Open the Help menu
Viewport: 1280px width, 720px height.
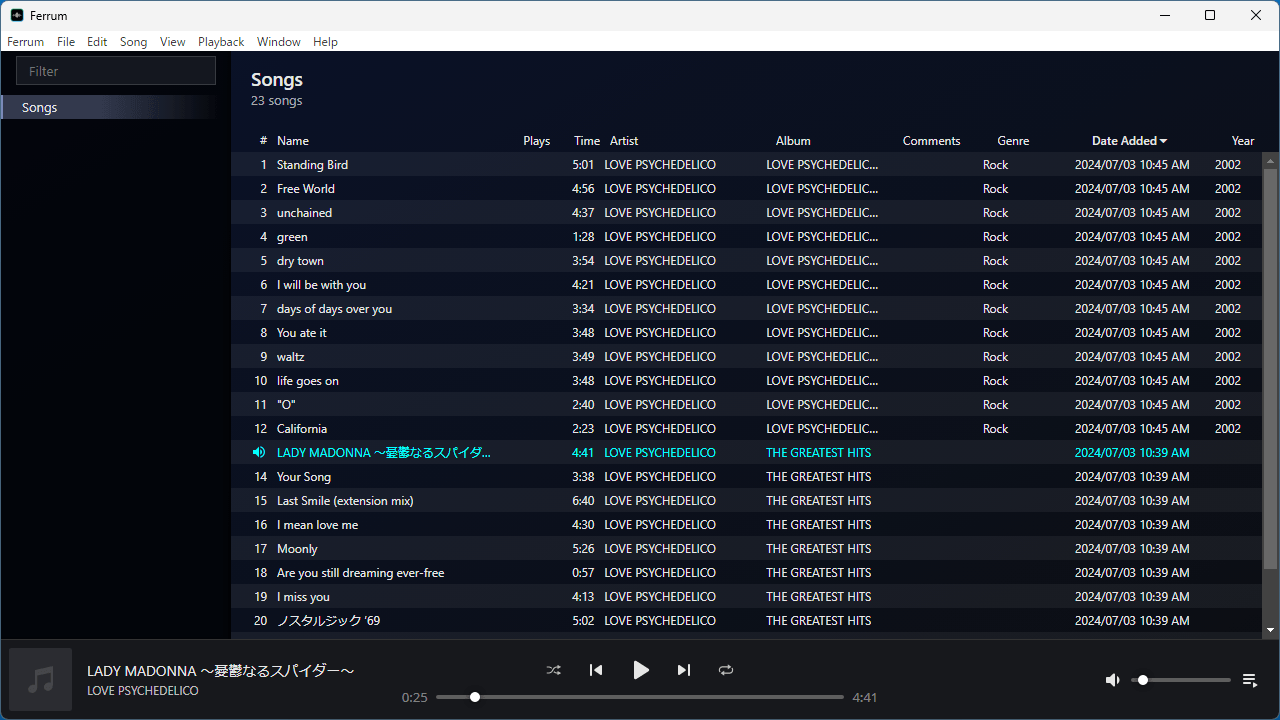325,42
